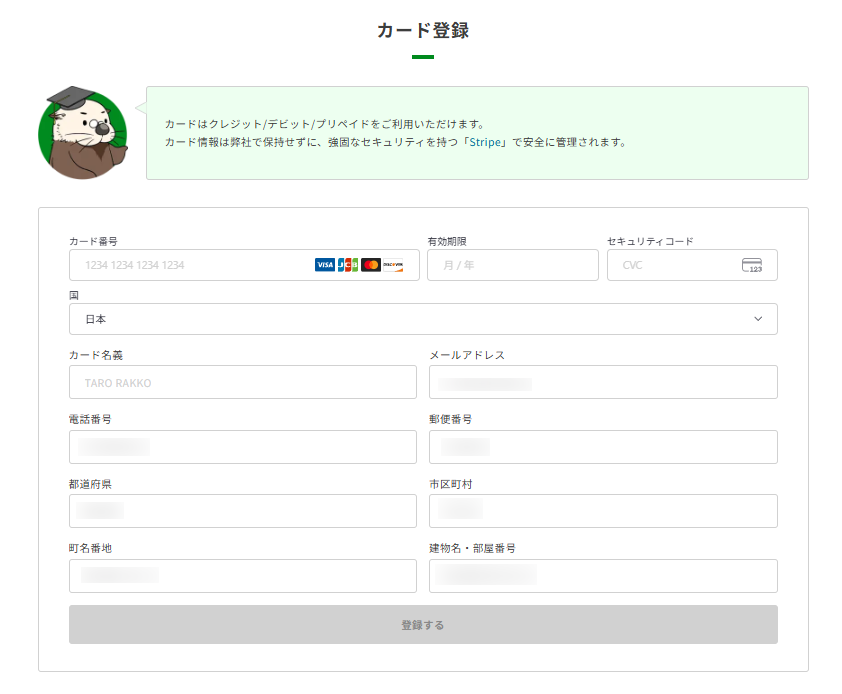Click the 都道府県 prefecture field
Viewport: 842px width, 694px height.
click(x=243, y=511)
